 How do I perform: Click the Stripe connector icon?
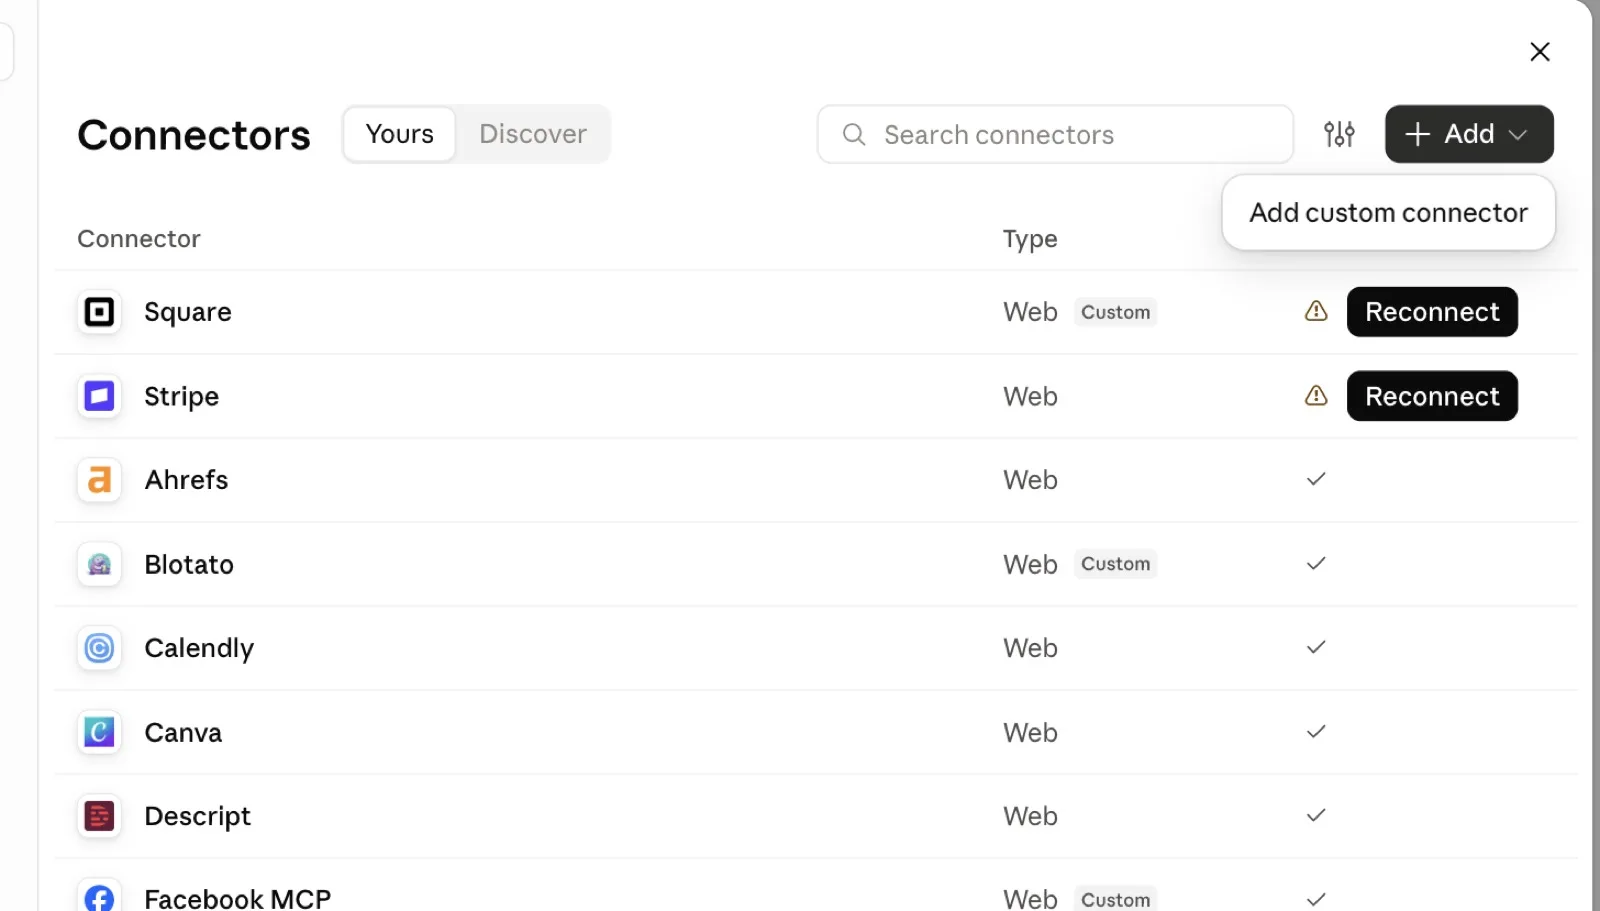tap(99, 396)
